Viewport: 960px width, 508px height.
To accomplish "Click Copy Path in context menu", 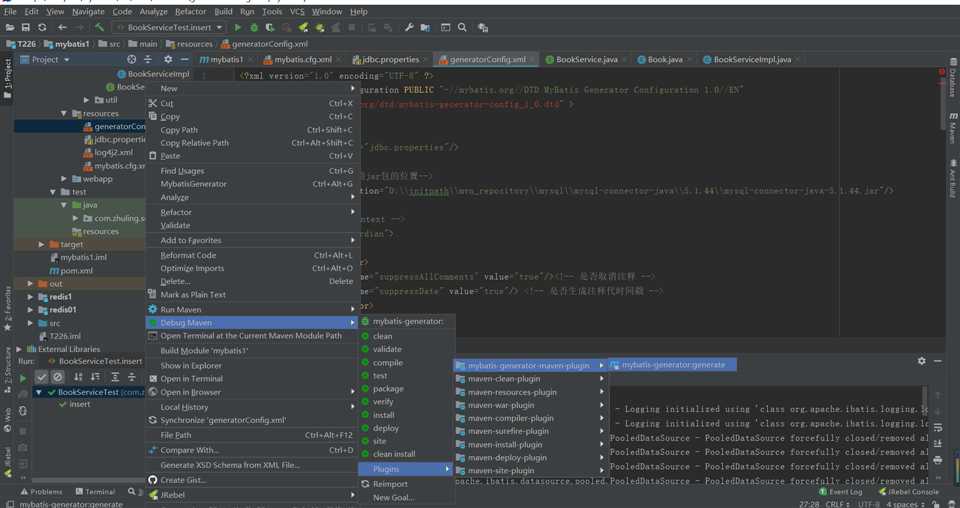I will (252, 130).
